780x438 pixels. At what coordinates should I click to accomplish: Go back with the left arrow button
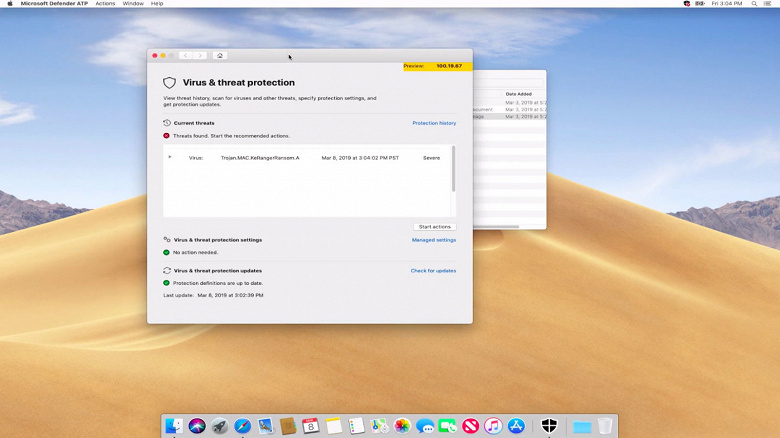[186, 55]
